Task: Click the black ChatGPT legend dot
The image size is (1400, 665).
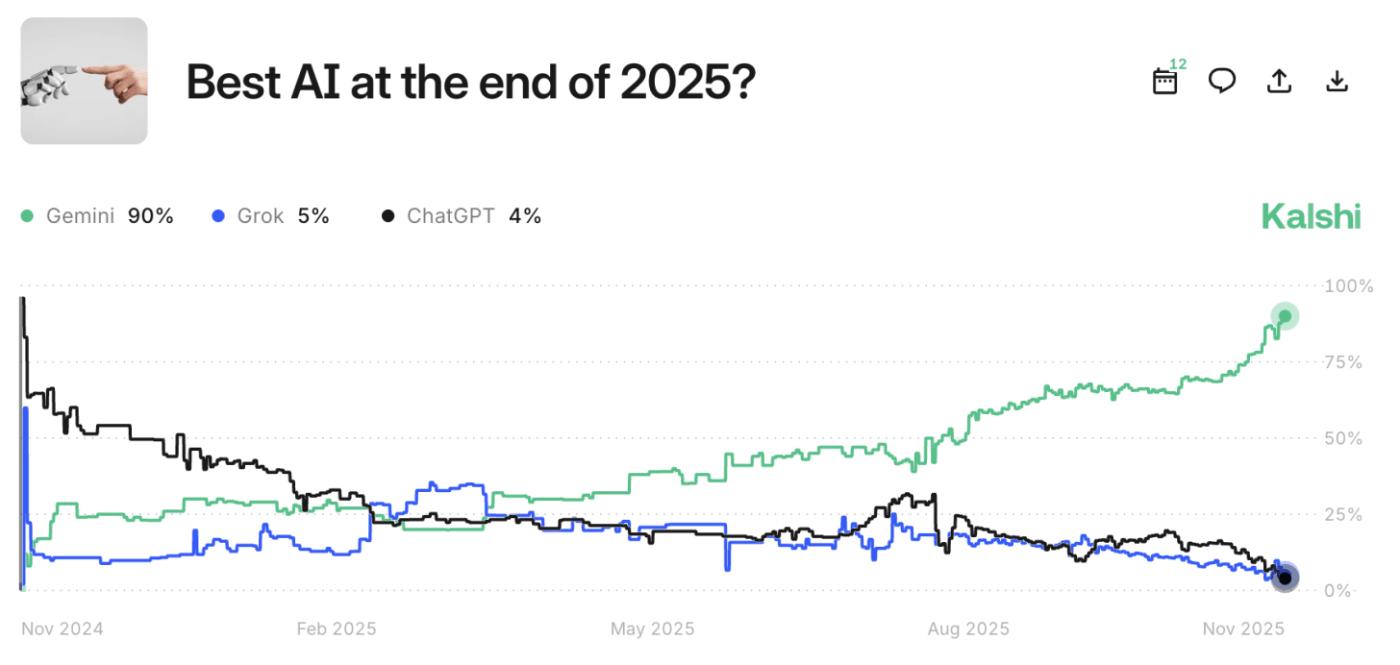Action: point(388,216)
